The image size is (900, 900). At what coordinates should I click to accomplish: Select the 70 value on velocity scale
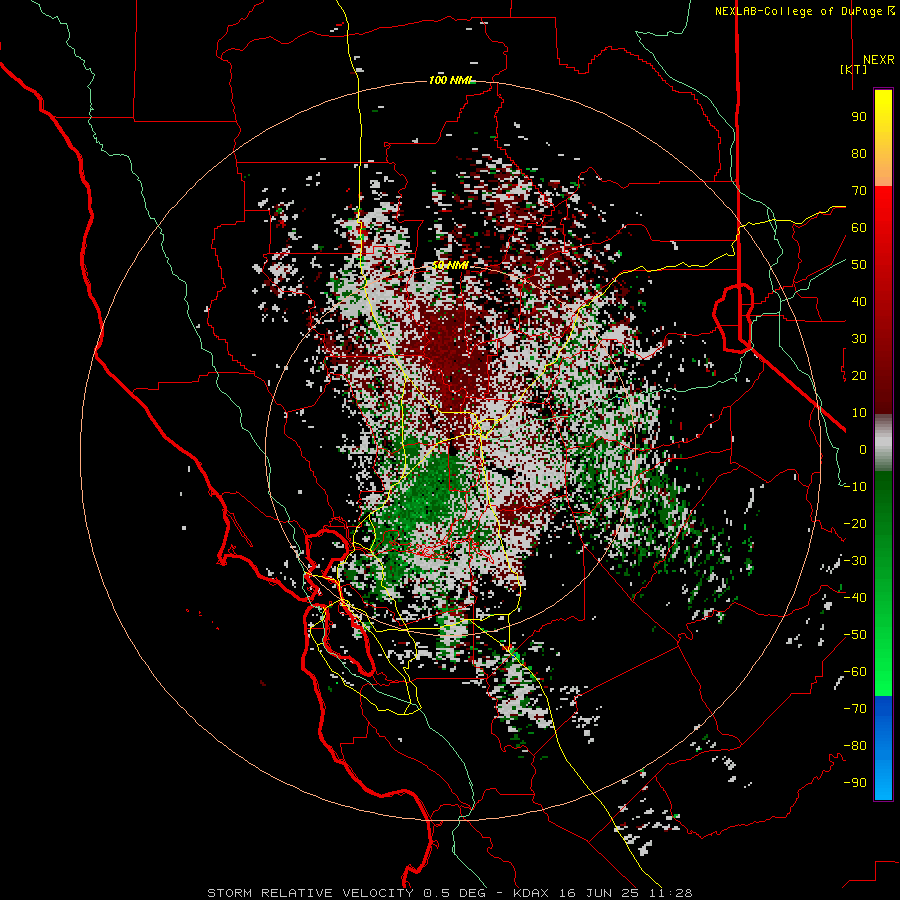click(x=859, y=191)
